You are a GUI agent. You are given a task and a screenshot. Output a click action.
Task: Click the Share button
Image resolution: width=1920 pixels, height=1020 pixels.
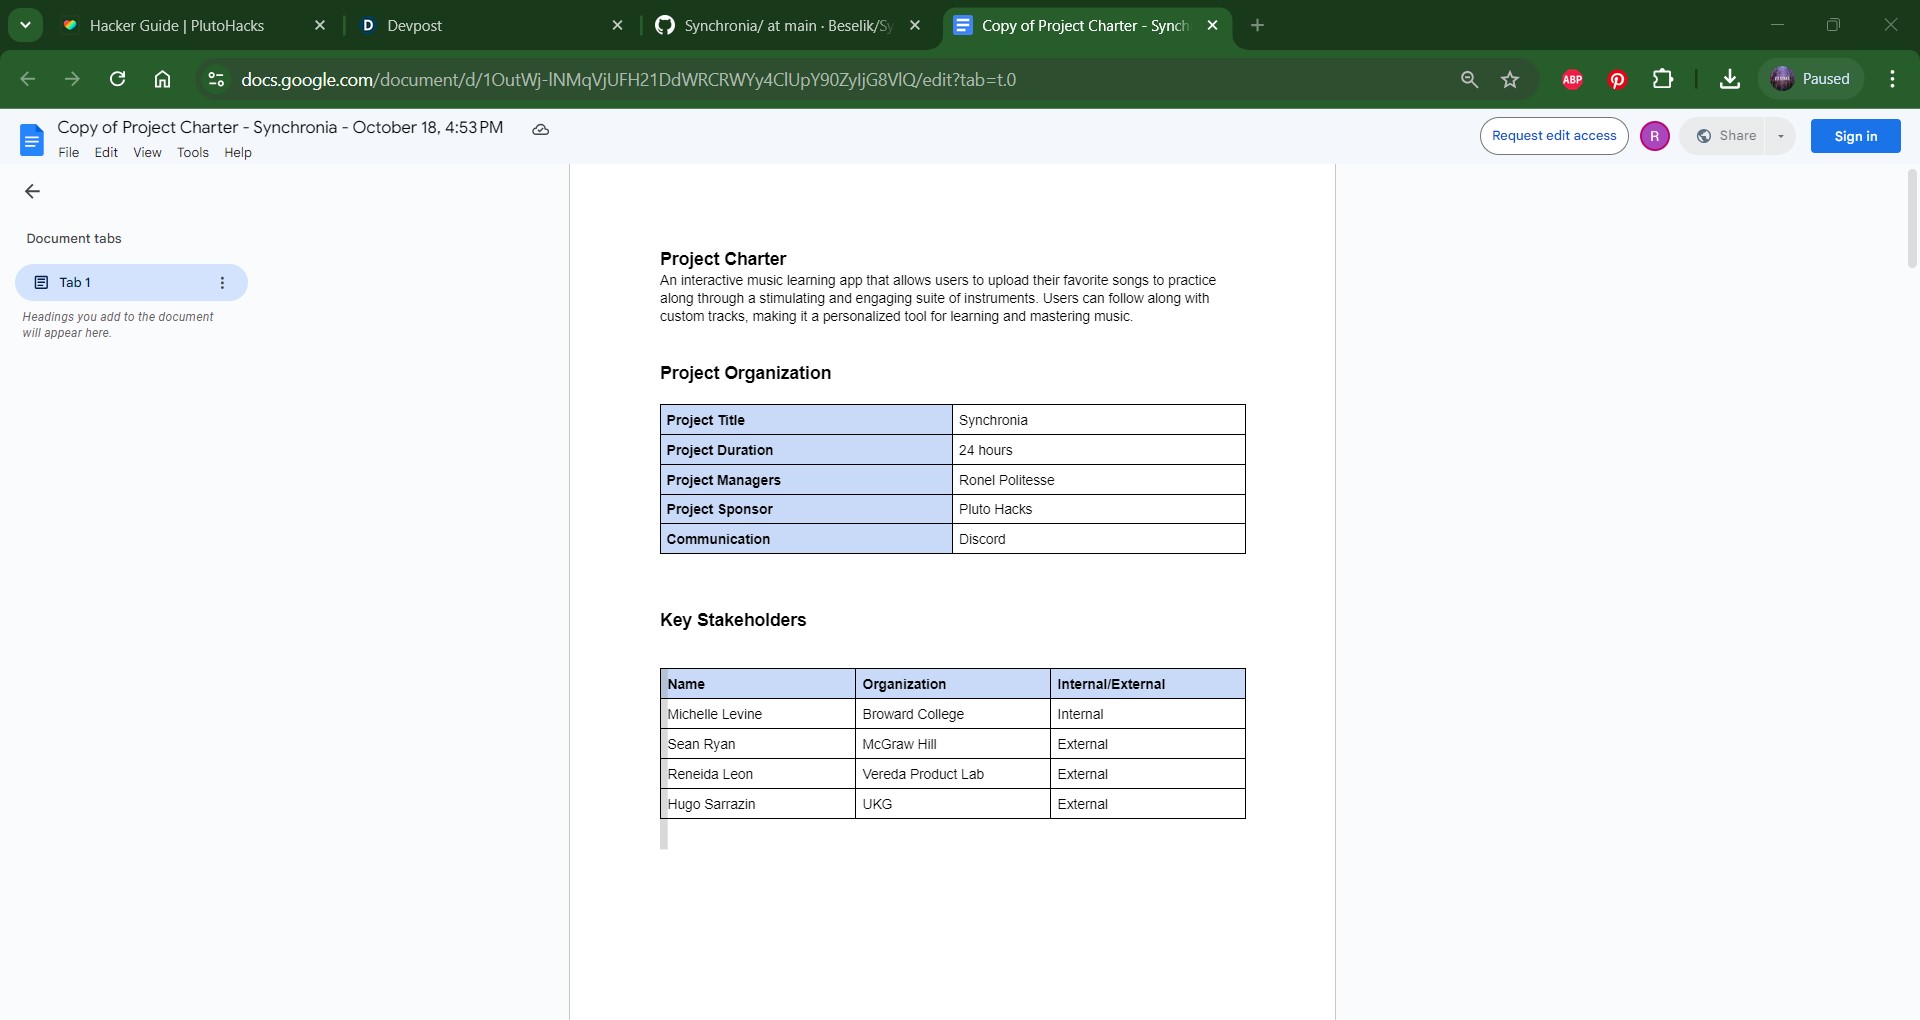pos(1725,136)
